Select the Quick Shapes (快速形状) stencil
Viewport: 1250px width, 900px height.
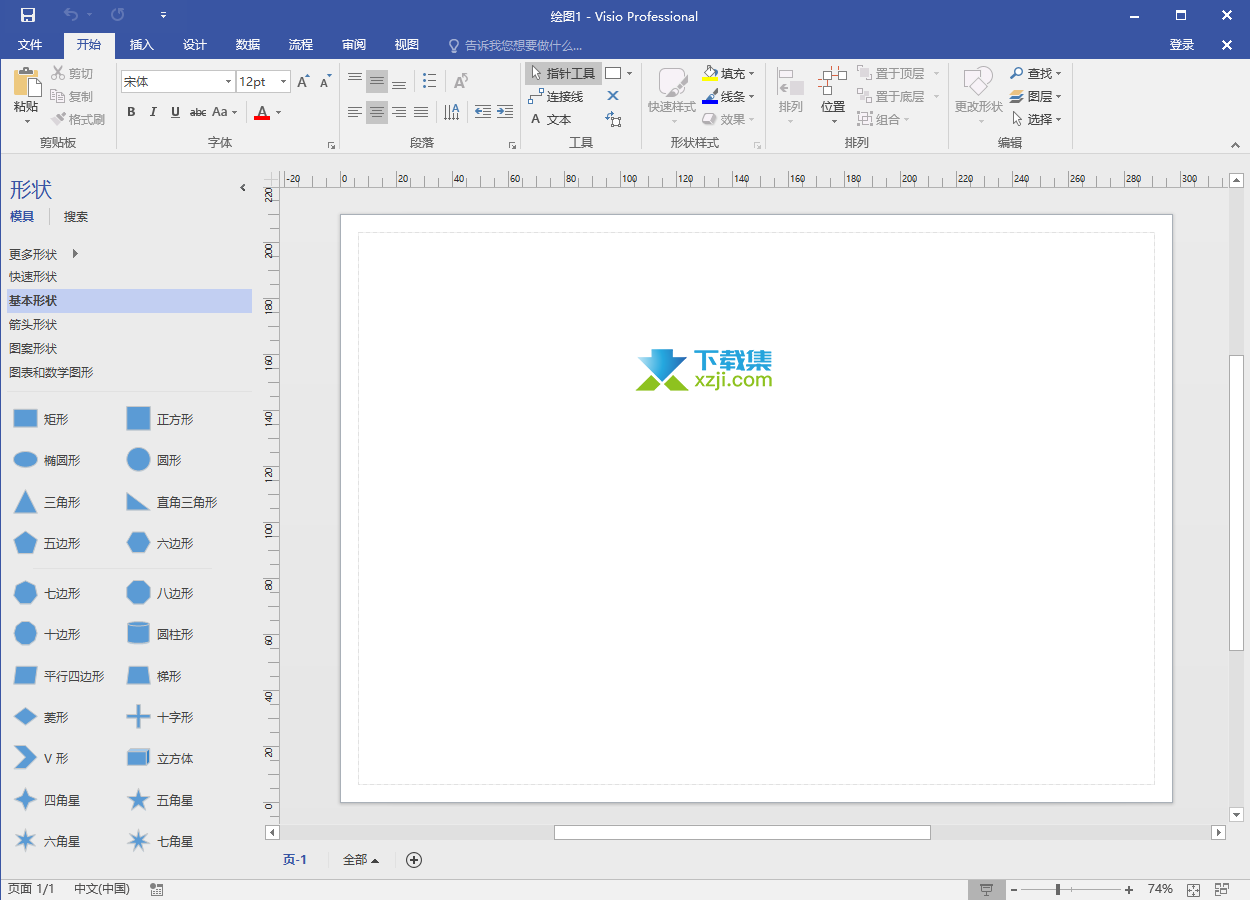click(33, 277)
